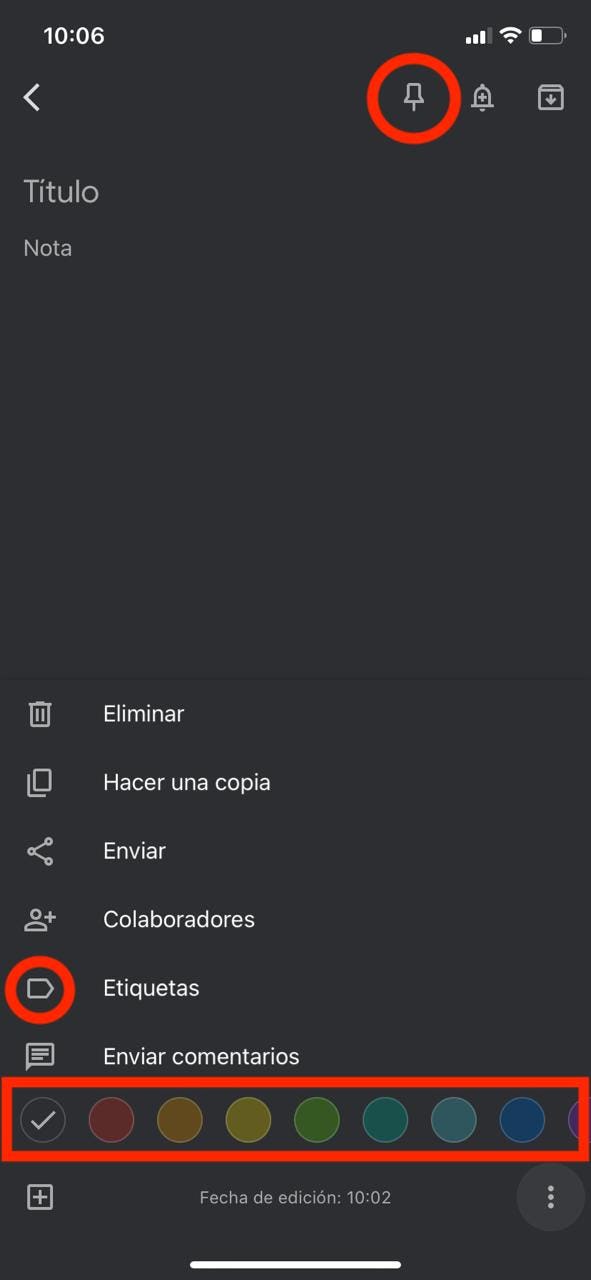Screen dimensions: 591x1280
Task: Pin the note using the pin icon
Action: [x=413, y=97]
